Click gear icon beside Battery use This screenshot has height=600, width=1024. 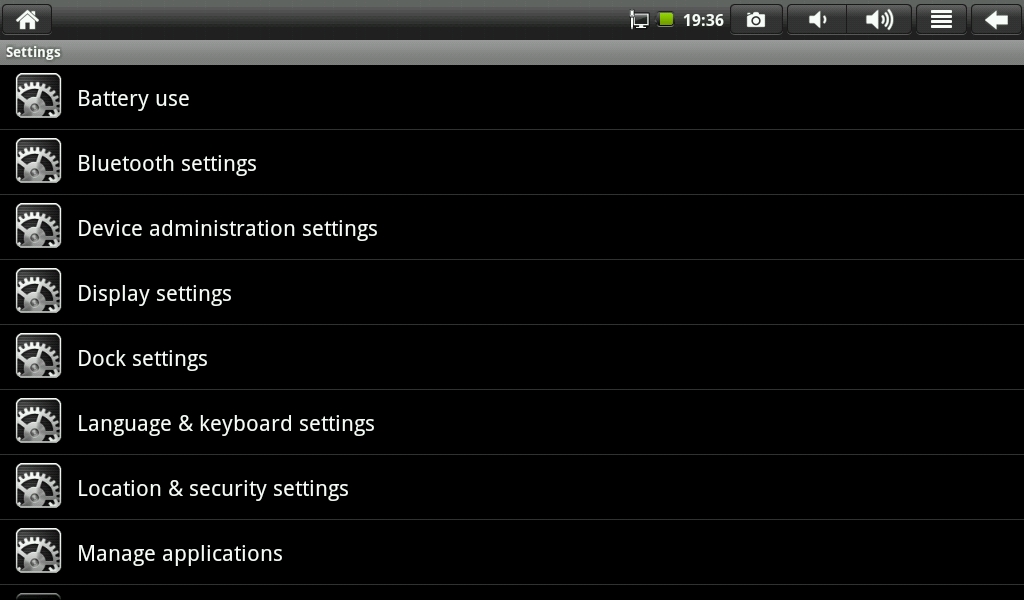click(38, 97)
